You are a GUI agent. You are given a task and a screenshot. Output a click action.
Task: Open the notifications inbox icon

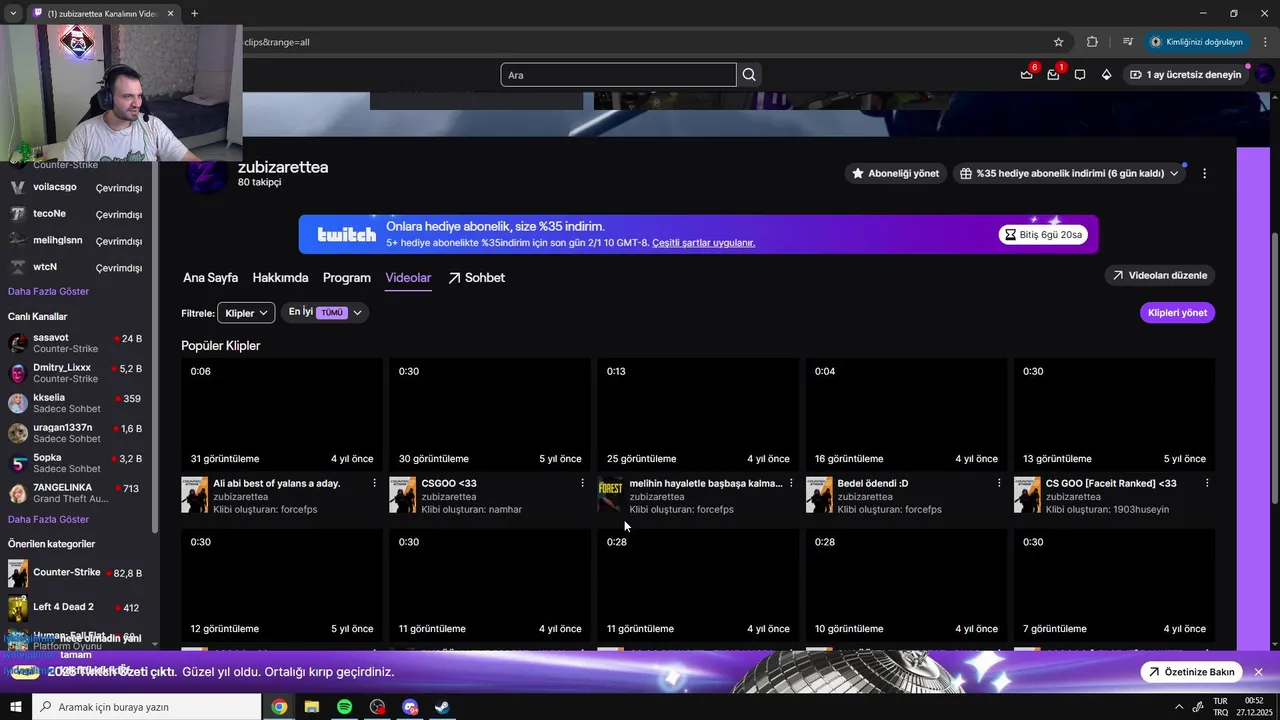(x=1053, y=75)
